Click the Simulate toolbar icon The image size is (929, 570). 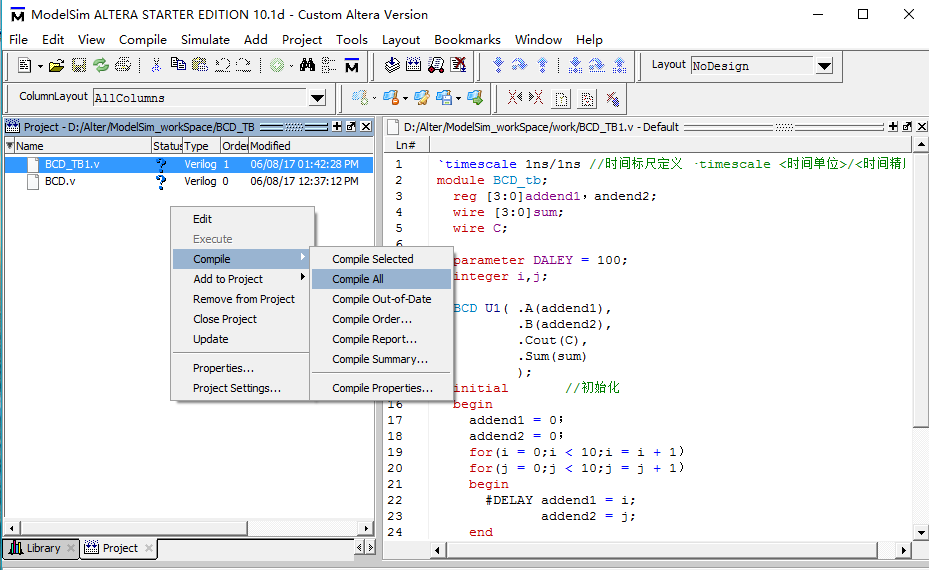pyautogui.click(x=436, y=65)
